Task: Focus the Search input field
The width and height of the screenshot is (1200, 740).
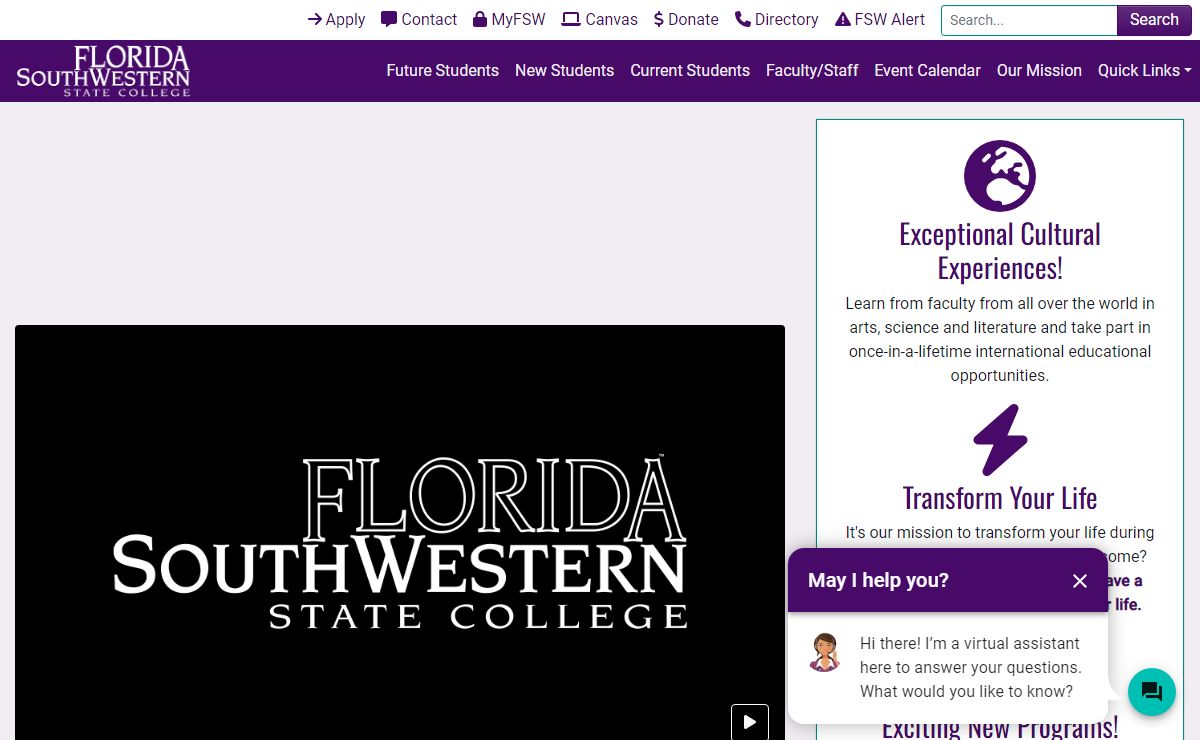Action: [x=1029, y=20]
